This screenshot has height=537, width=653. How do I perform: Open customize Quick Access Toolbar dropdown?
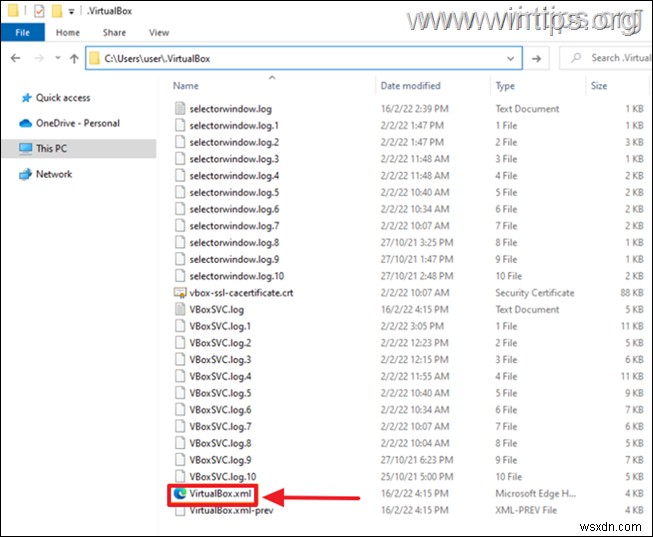(x=71, y=12)
